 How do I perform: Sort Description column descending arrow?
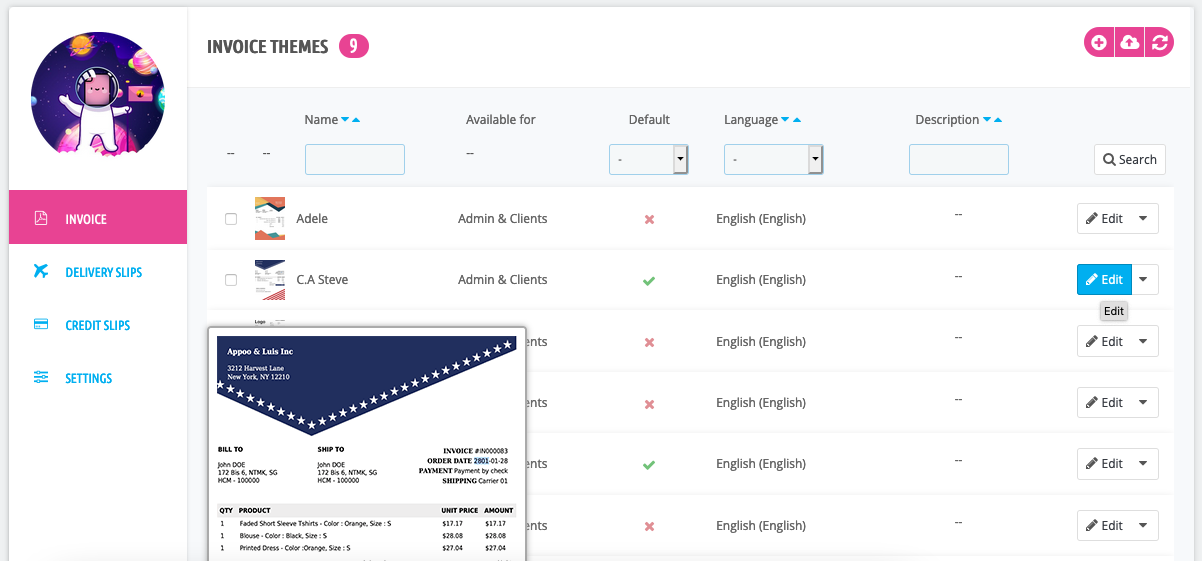[987, 120]
